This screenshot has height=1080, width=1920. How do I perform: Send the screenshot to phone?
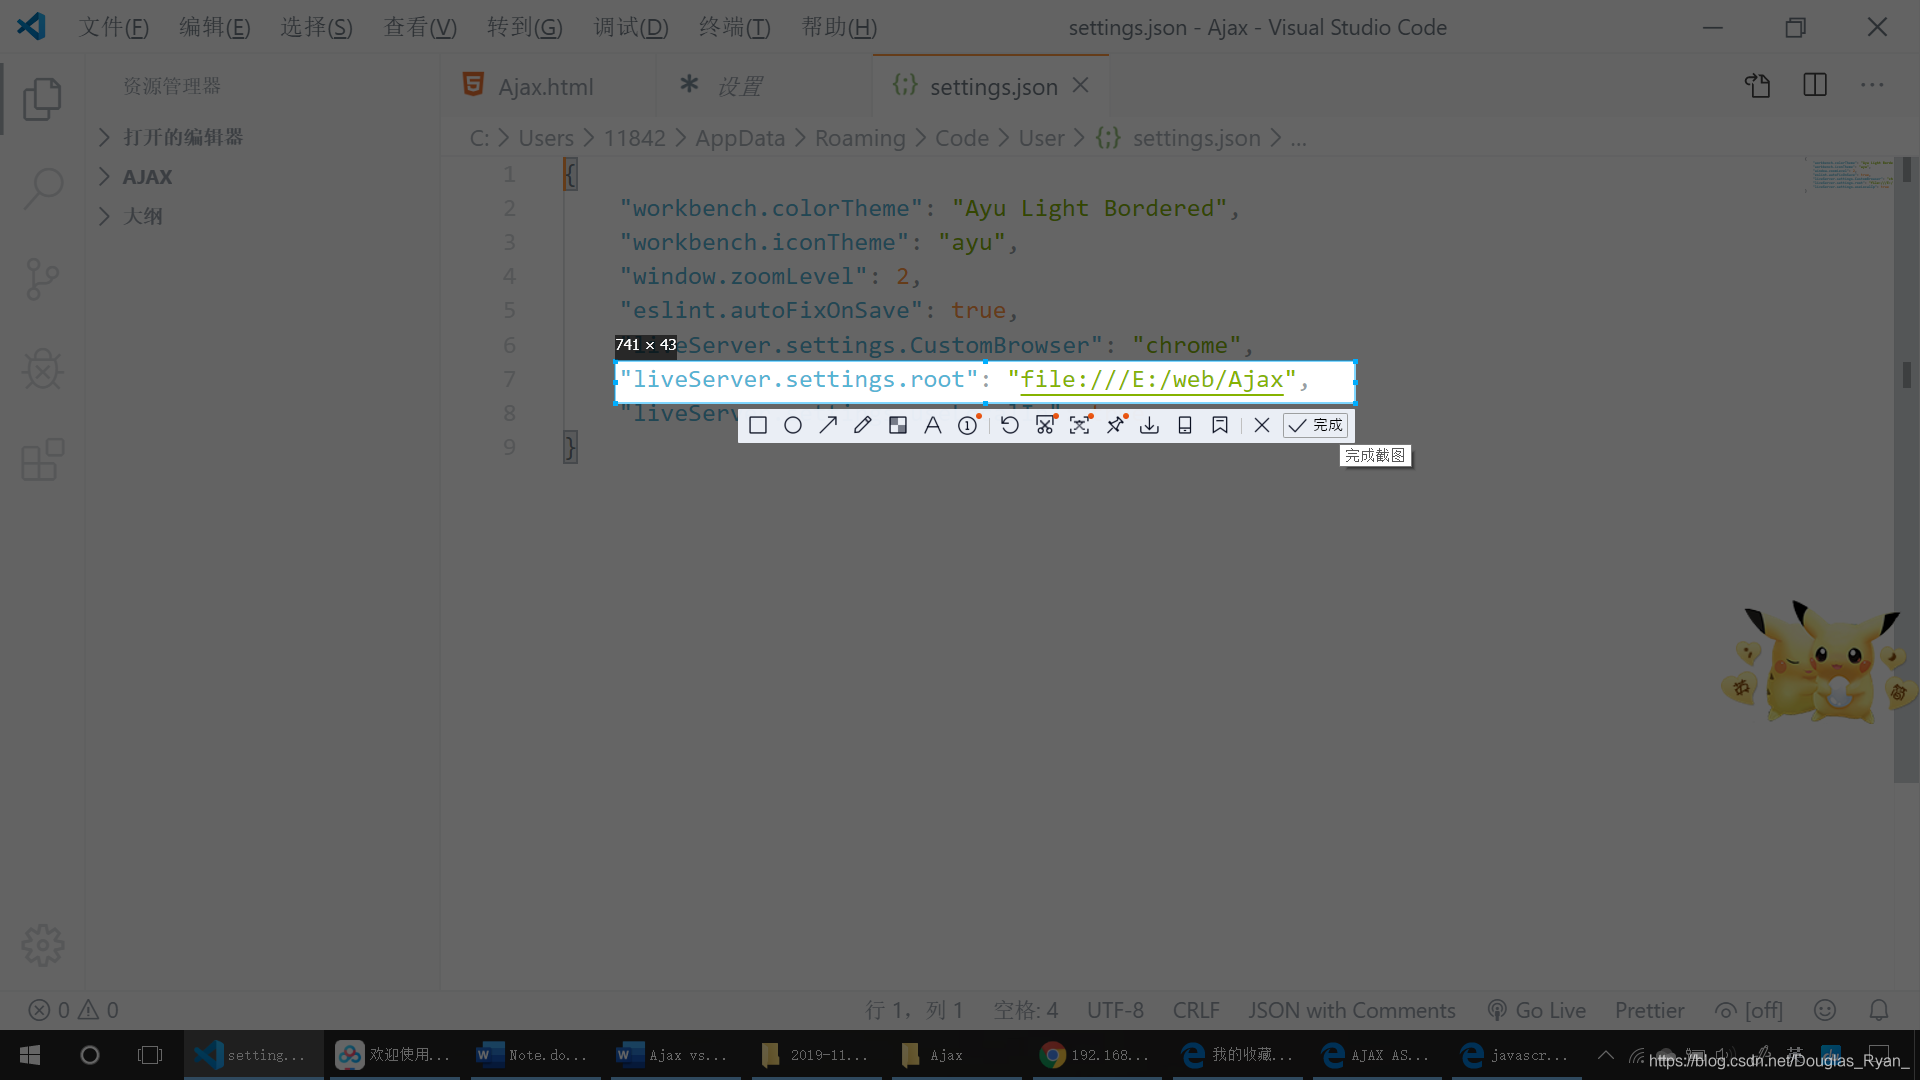[1185, 425]
